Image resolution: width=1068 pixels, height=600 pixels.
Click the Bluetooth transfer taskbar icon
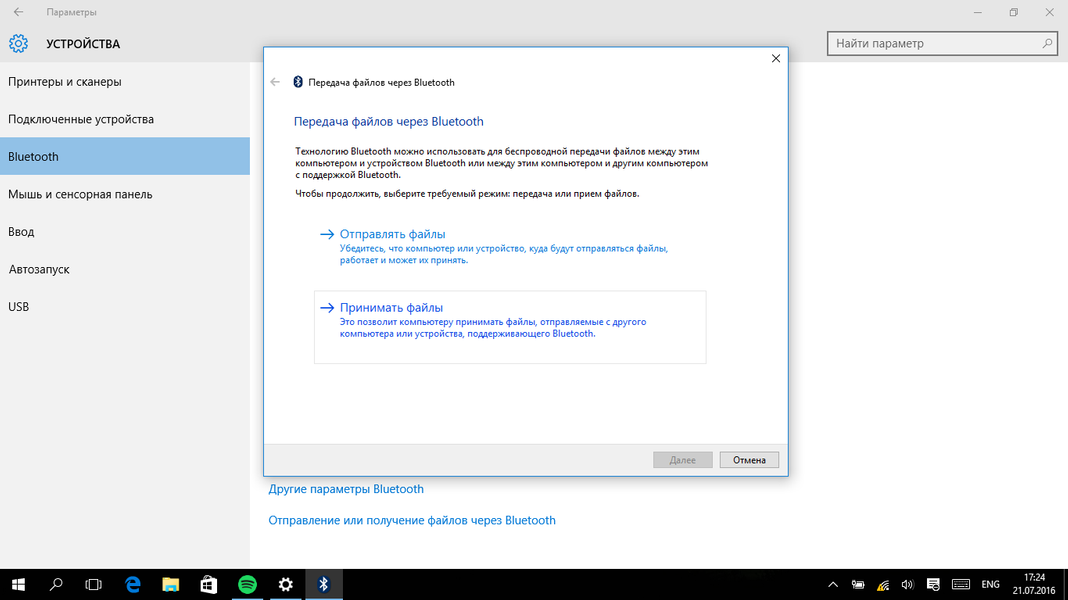pyautogui.click(x=324, y=584)
